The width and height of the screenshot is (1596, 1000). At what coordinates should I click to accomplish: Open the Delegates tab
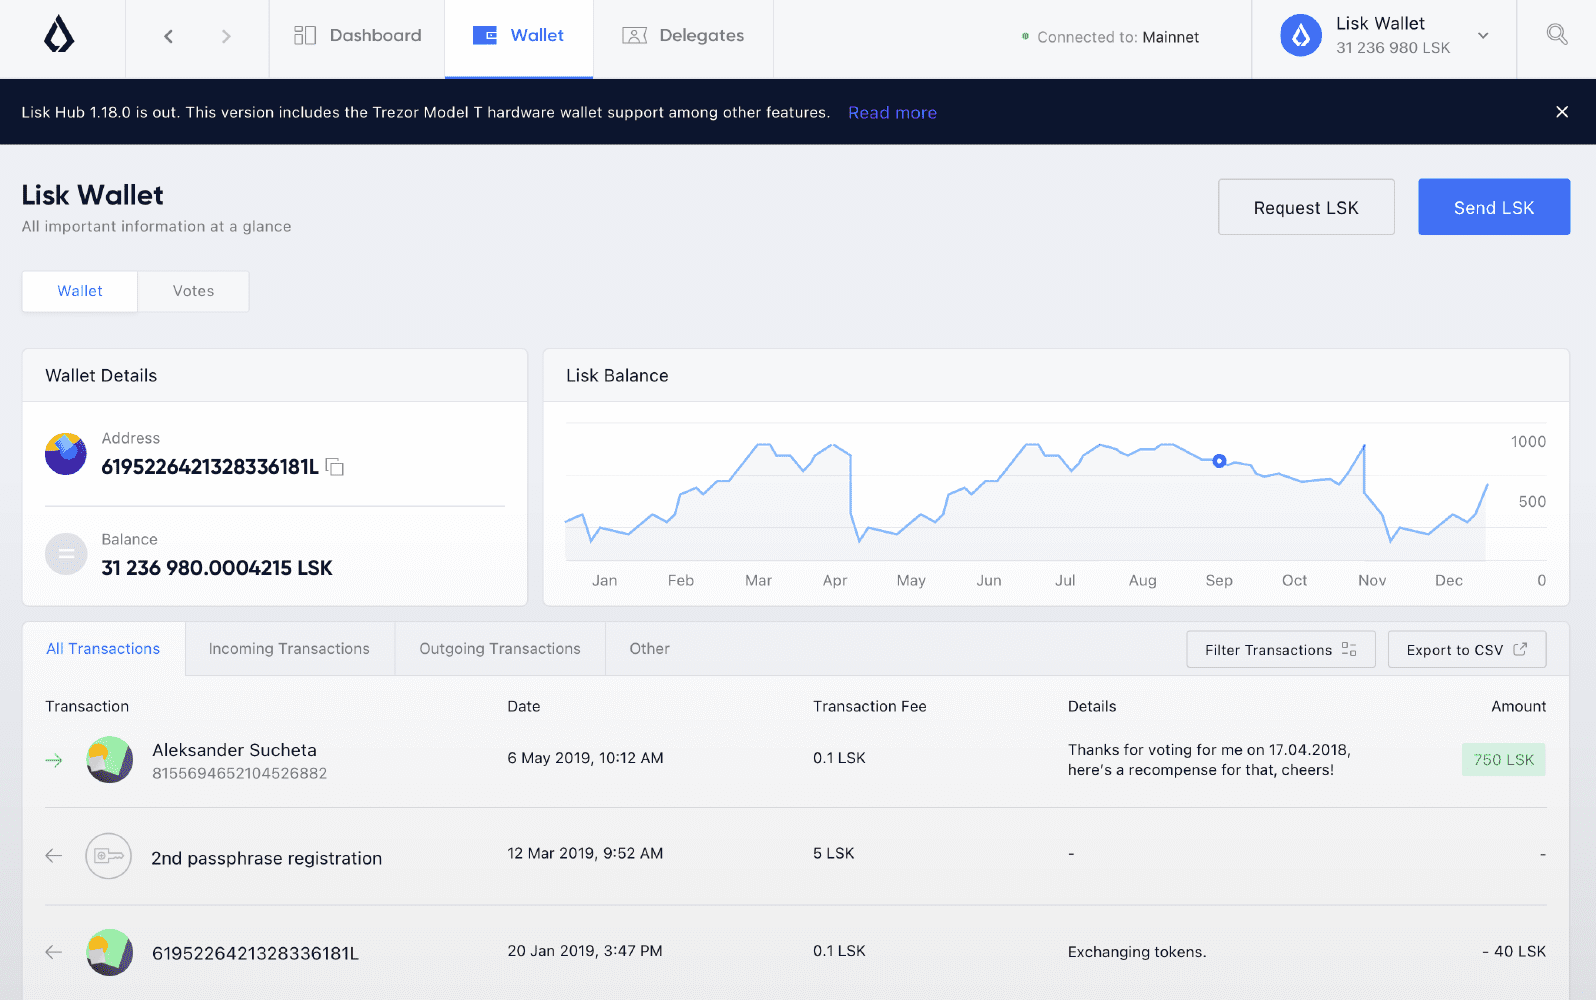coord(683,36)
